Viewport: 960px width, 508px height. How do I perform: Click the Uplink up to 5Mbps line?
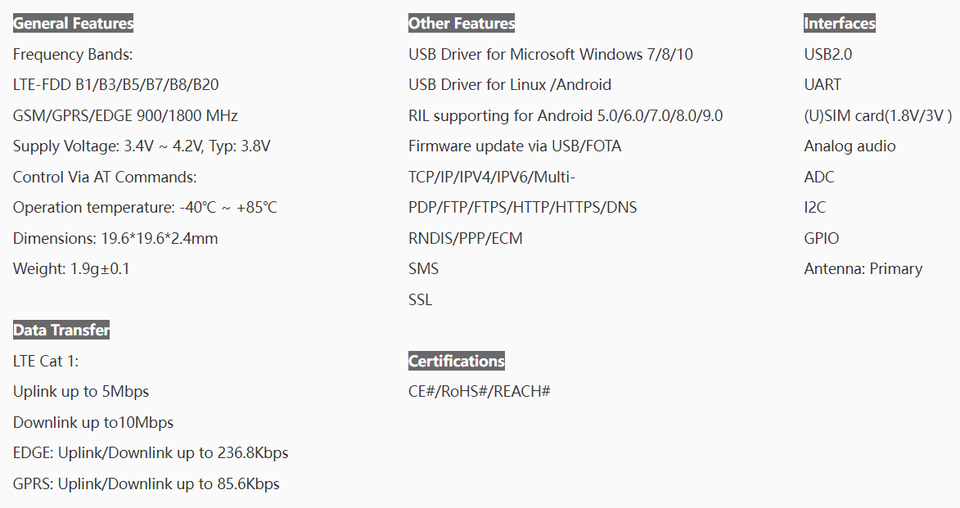(81, 391)
